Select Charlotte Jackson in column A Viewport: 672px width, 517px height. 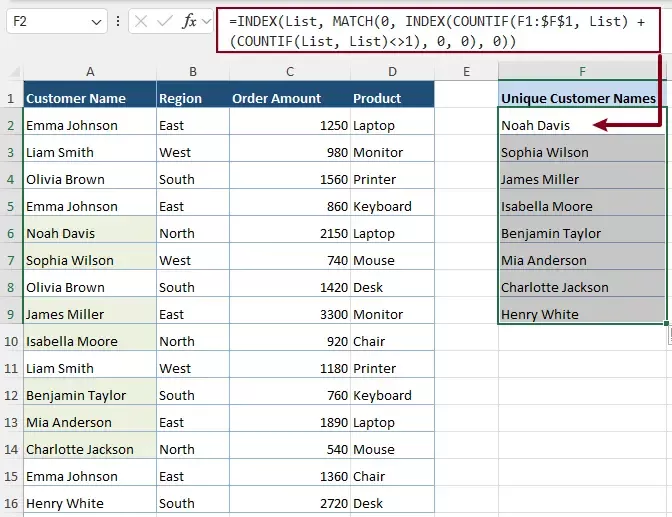pos(90,445)
